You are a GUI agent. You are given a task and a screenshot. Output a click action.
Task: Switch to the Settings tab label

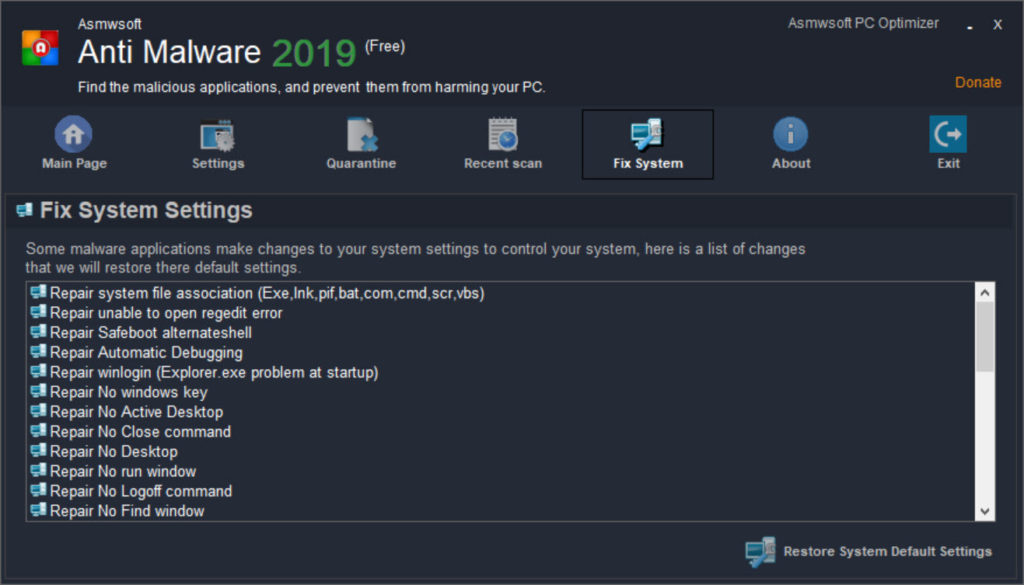tap(218, 163)
